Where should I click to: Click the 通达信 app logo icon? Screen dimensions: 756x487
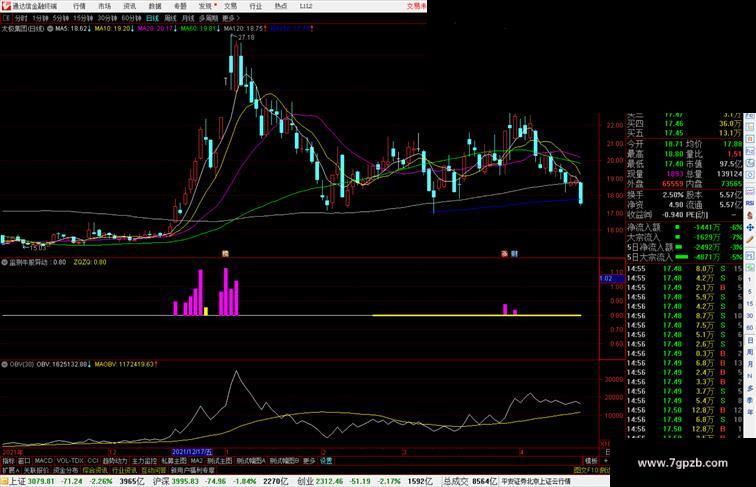(x=6, y=6)
